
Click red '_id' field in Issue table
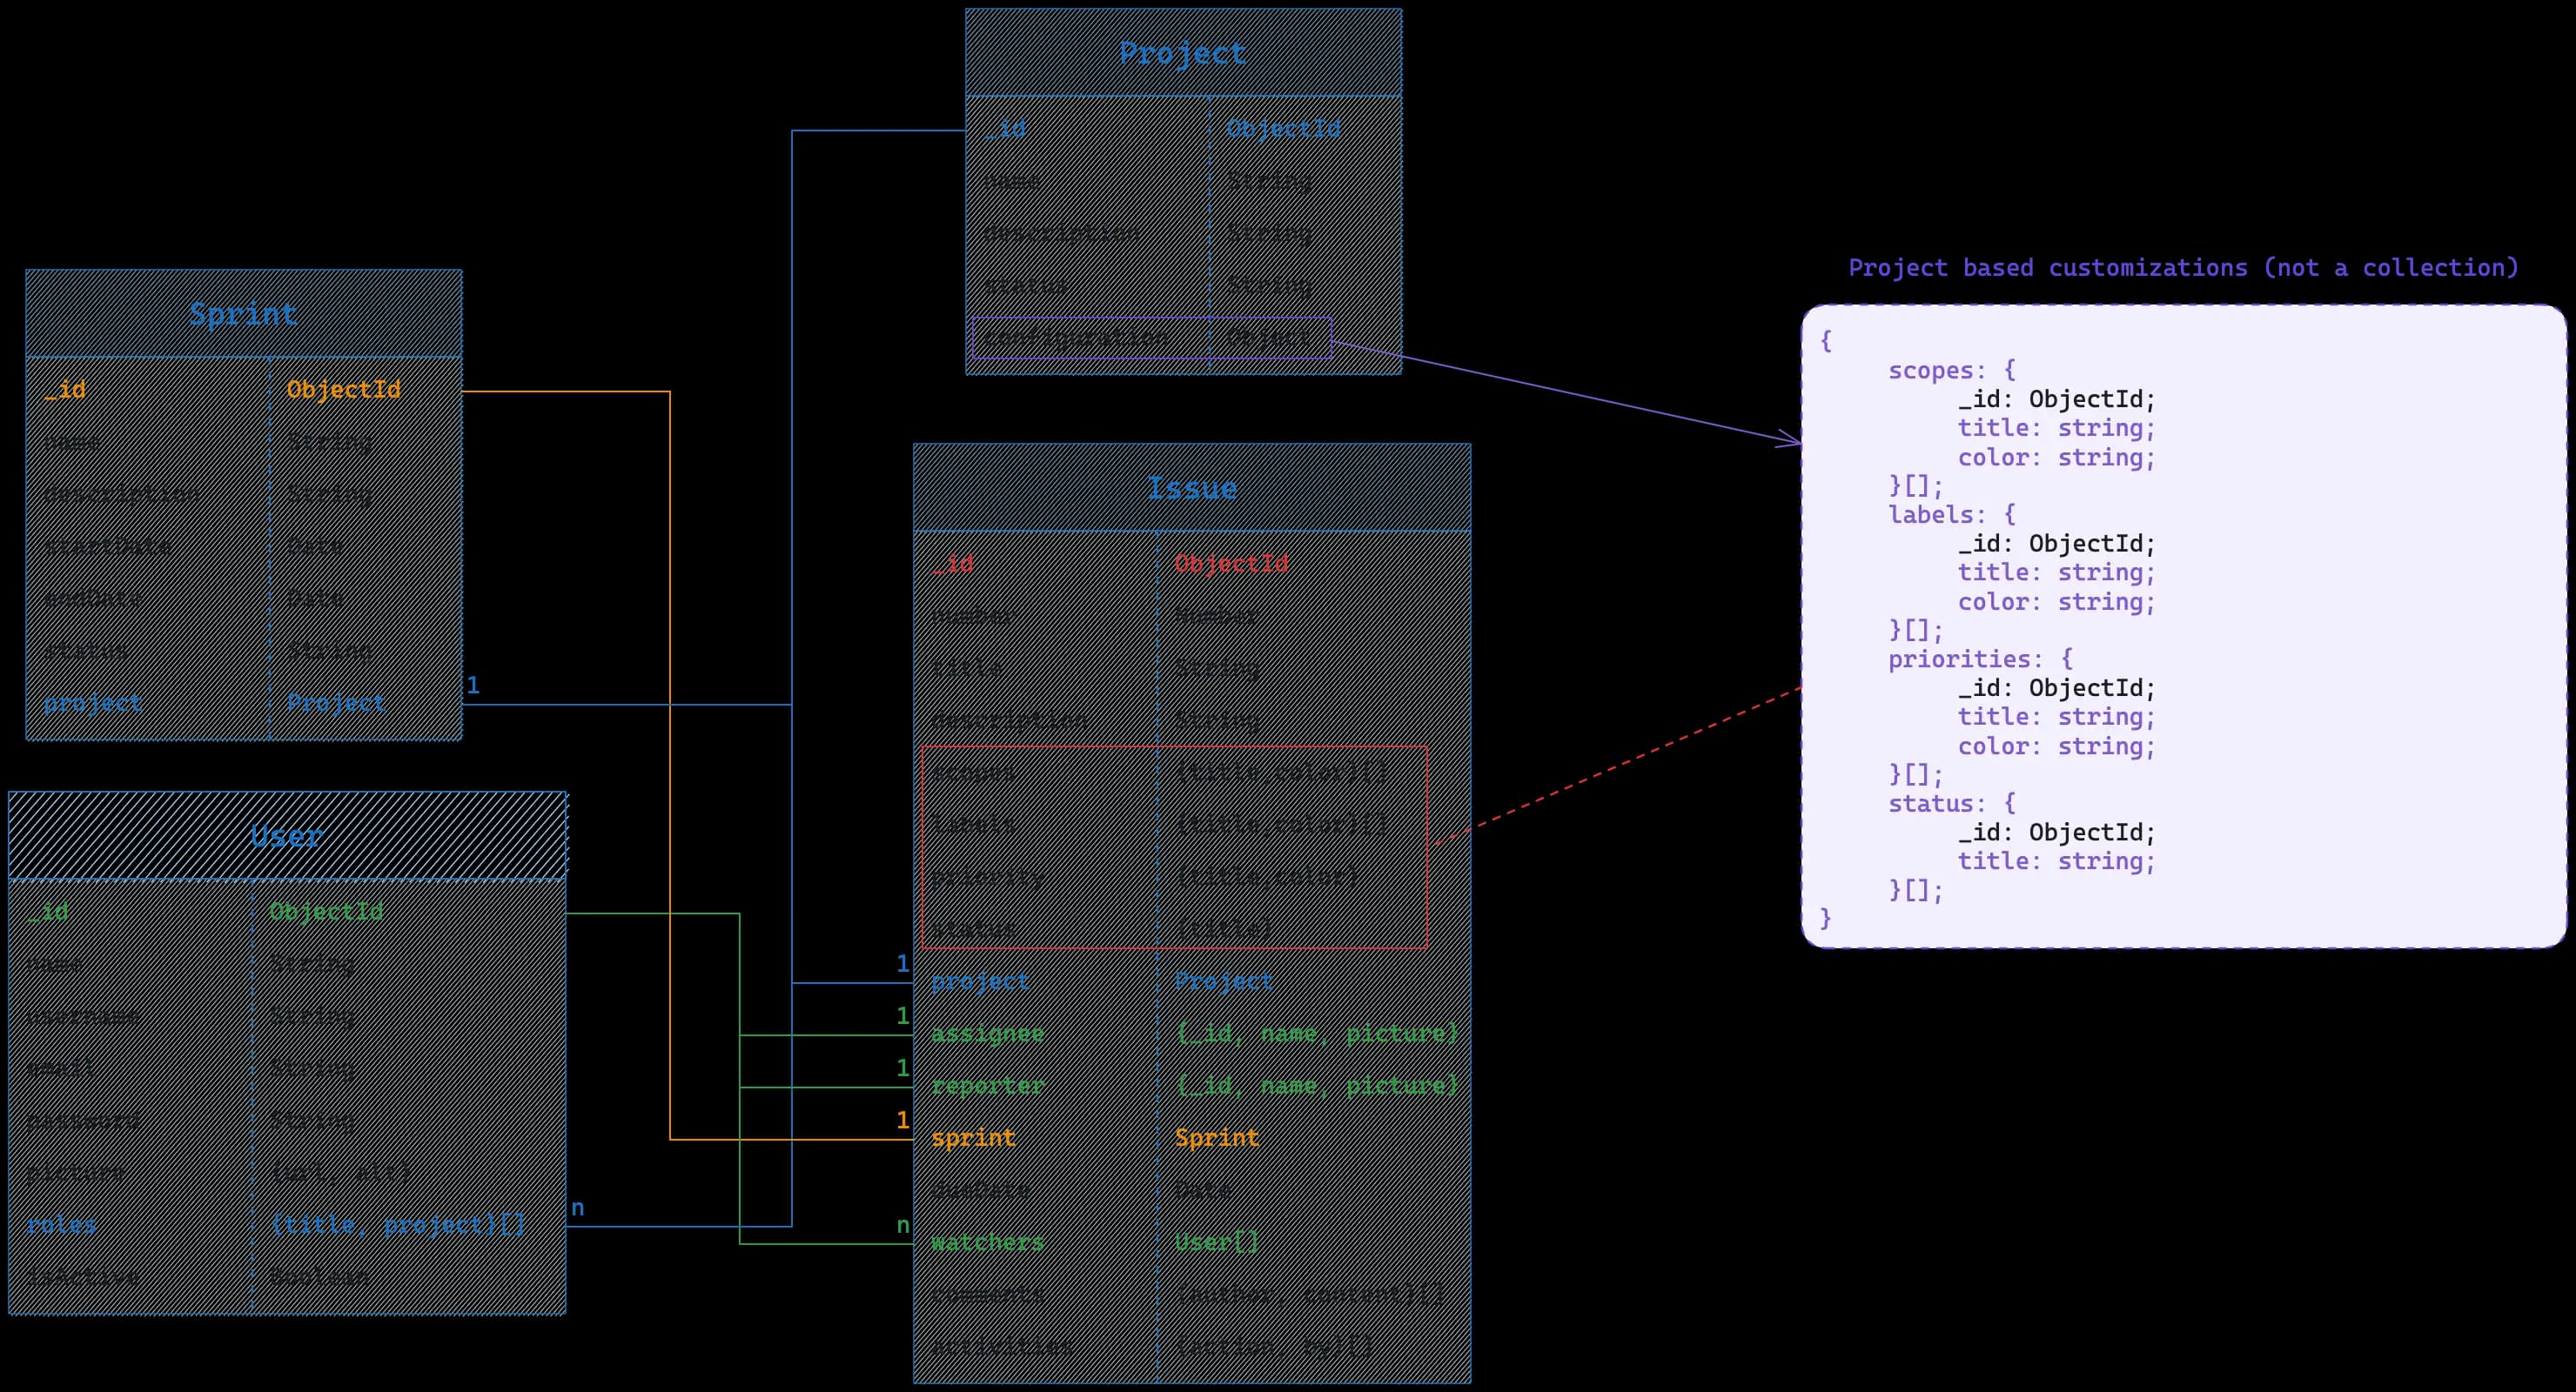click(953, 564)
